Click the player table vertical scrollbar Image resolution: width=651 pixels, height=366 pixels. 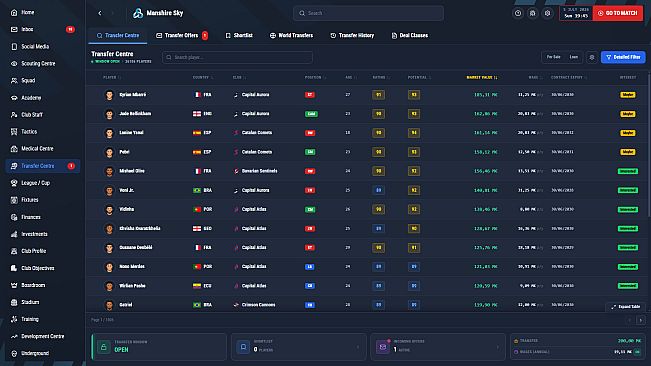coord(649,147)
